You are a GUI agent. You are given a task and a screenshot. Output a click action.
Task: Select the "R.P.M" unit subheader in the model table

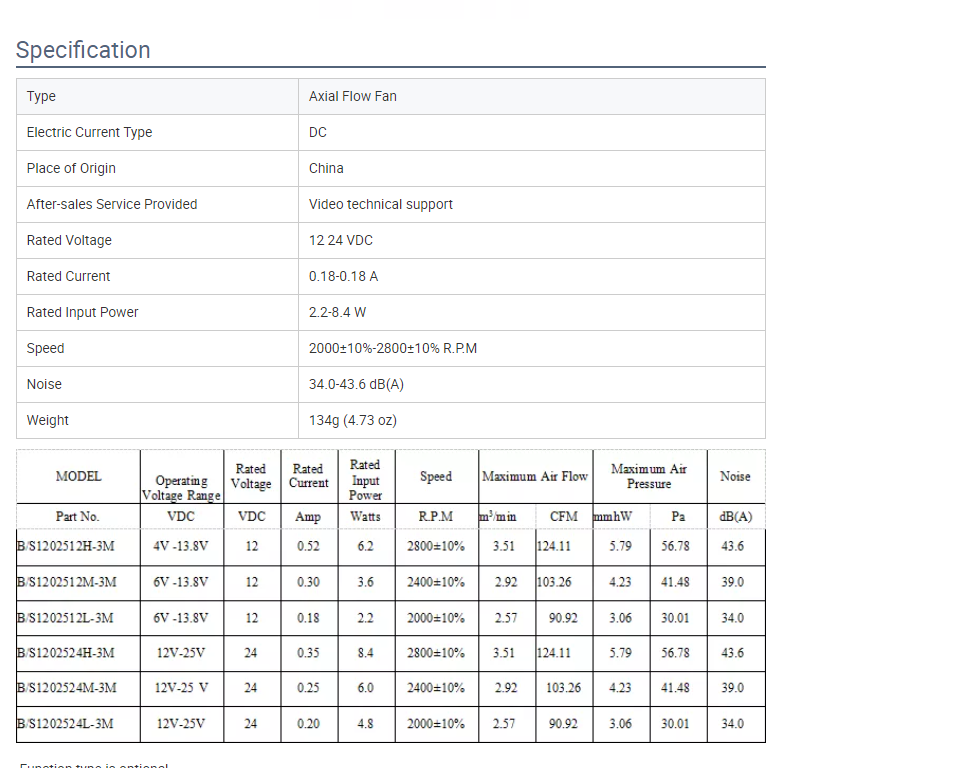(x=436, y=516)
